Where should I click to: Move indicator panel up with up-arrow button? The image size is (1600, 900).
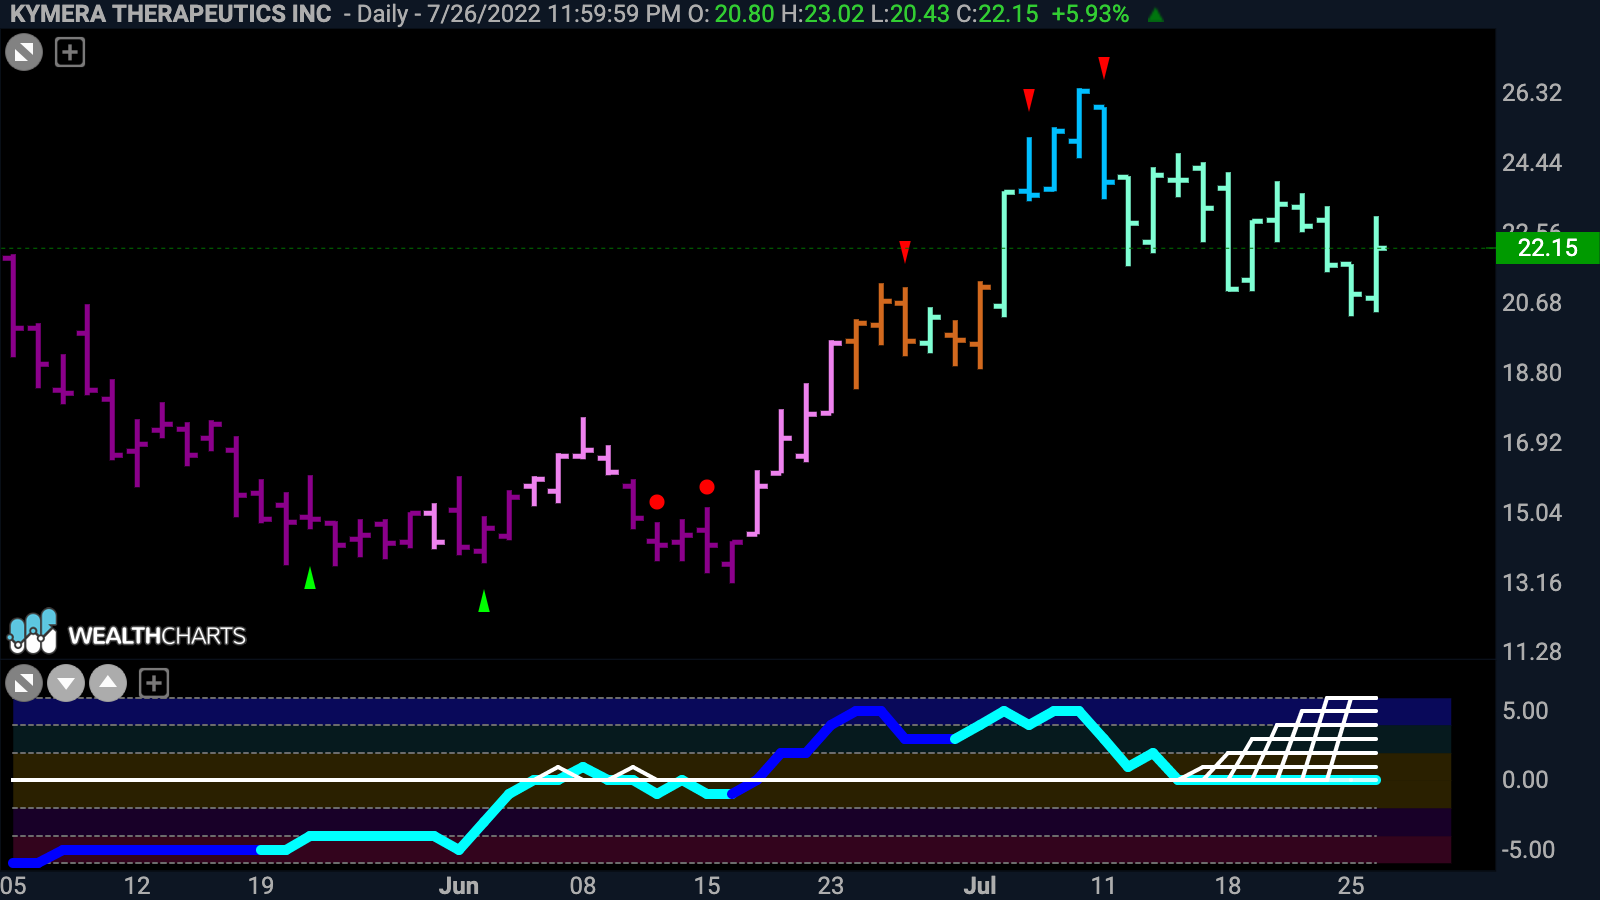[x=108, y=684]
